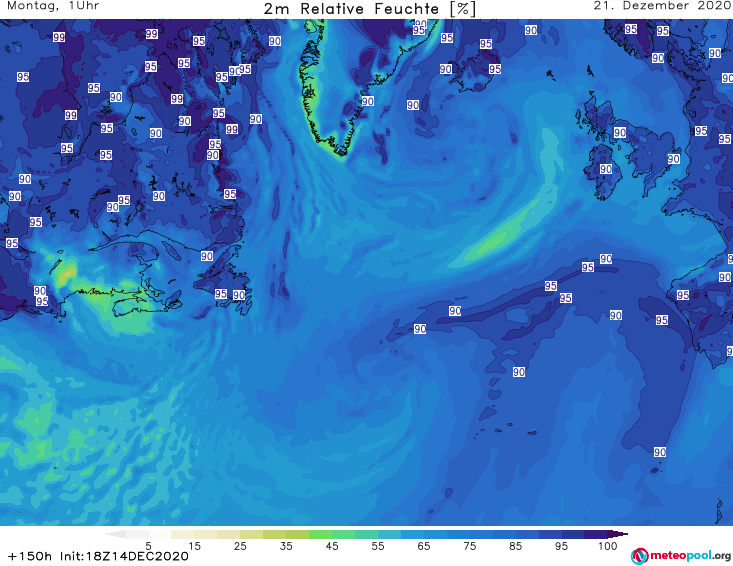The height and width of the screenshot is (566, 733).
Task: Select the map title "2m Relative Feuchte [%]"
Action: click(369, 9)
